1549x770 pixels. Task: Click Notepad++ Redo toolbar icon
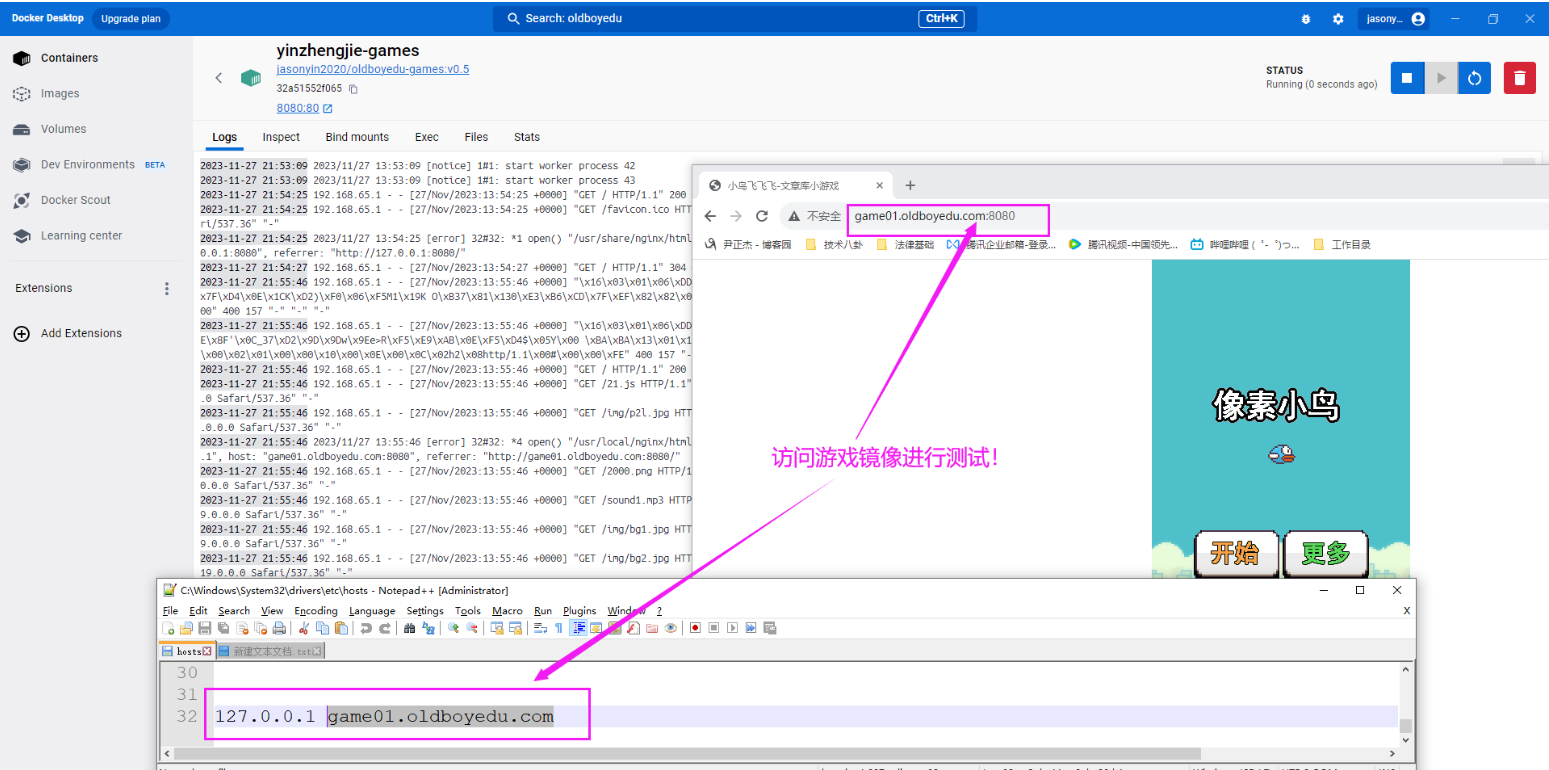(385, 628)
